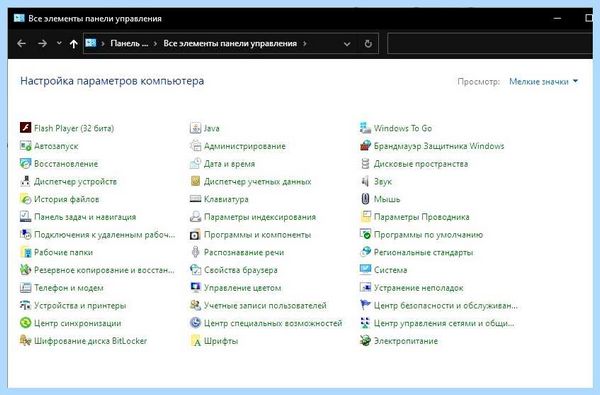
Task: Open Устранение неполадок link
Action: point(419,288)
